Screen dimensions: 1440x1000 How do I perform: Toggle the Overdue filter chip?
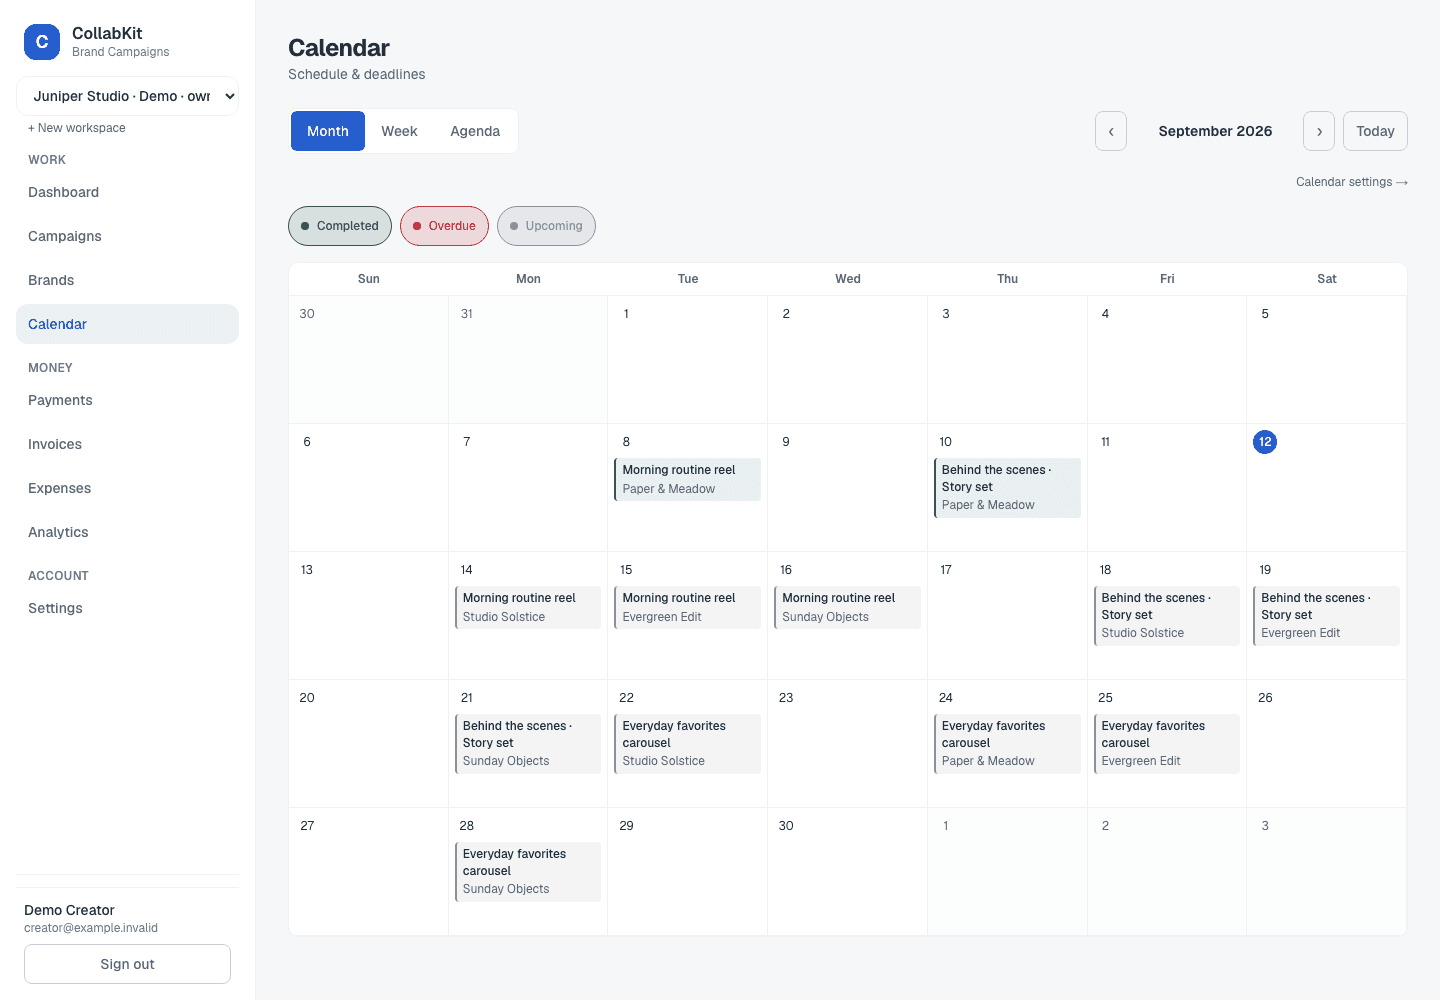[445, 226]
